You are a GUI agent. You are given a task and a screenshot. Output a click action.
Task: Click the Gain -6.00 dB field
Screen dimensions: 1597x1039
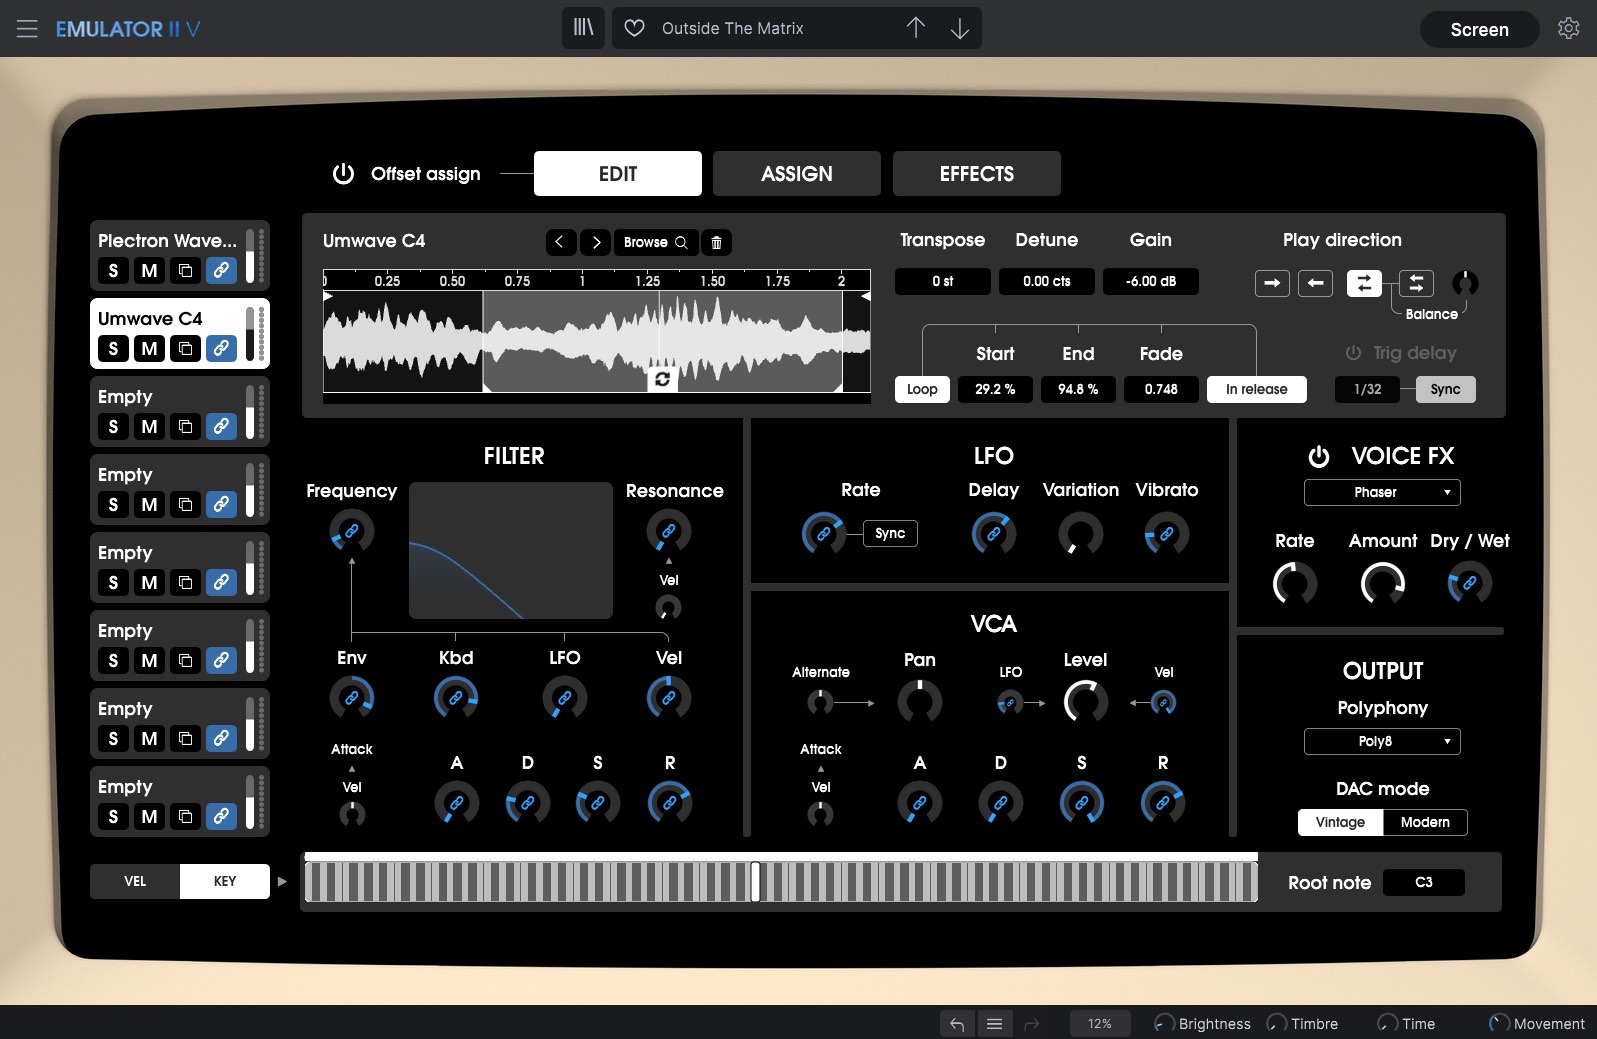click(1151, 281)
